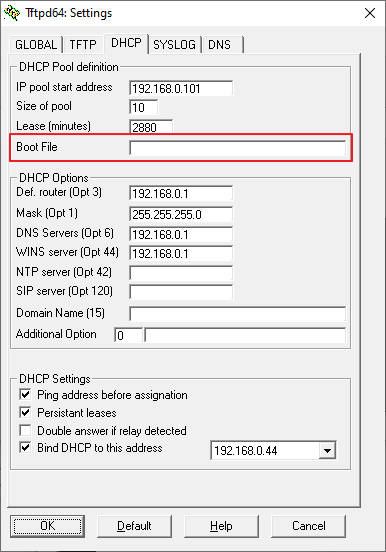Click the 'Lease (minutes)' label
386x552 pixels.
(x=54, y=126)
